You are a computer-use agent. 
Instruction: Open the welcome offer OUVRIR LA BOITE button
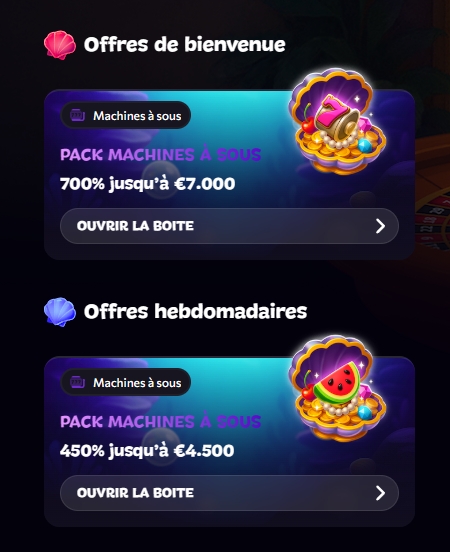pos(229,226)
